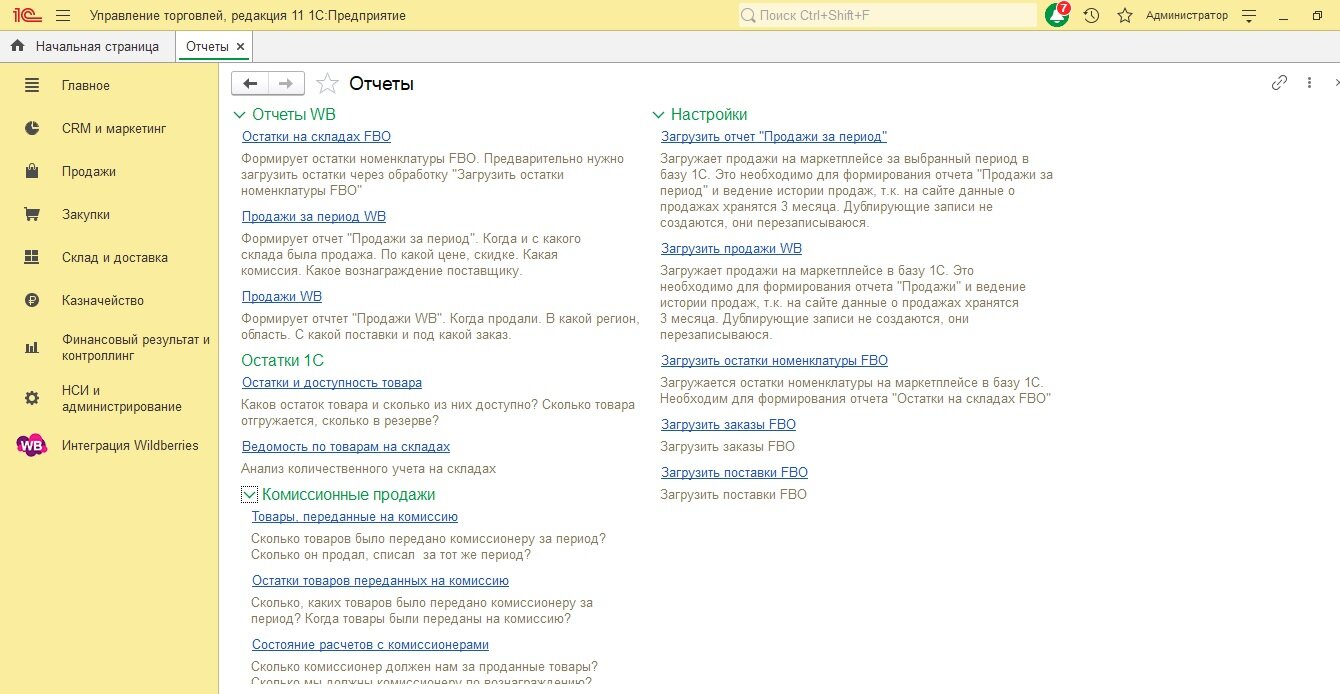Click the CRM и маркетинг pie icon

point(32,129)
